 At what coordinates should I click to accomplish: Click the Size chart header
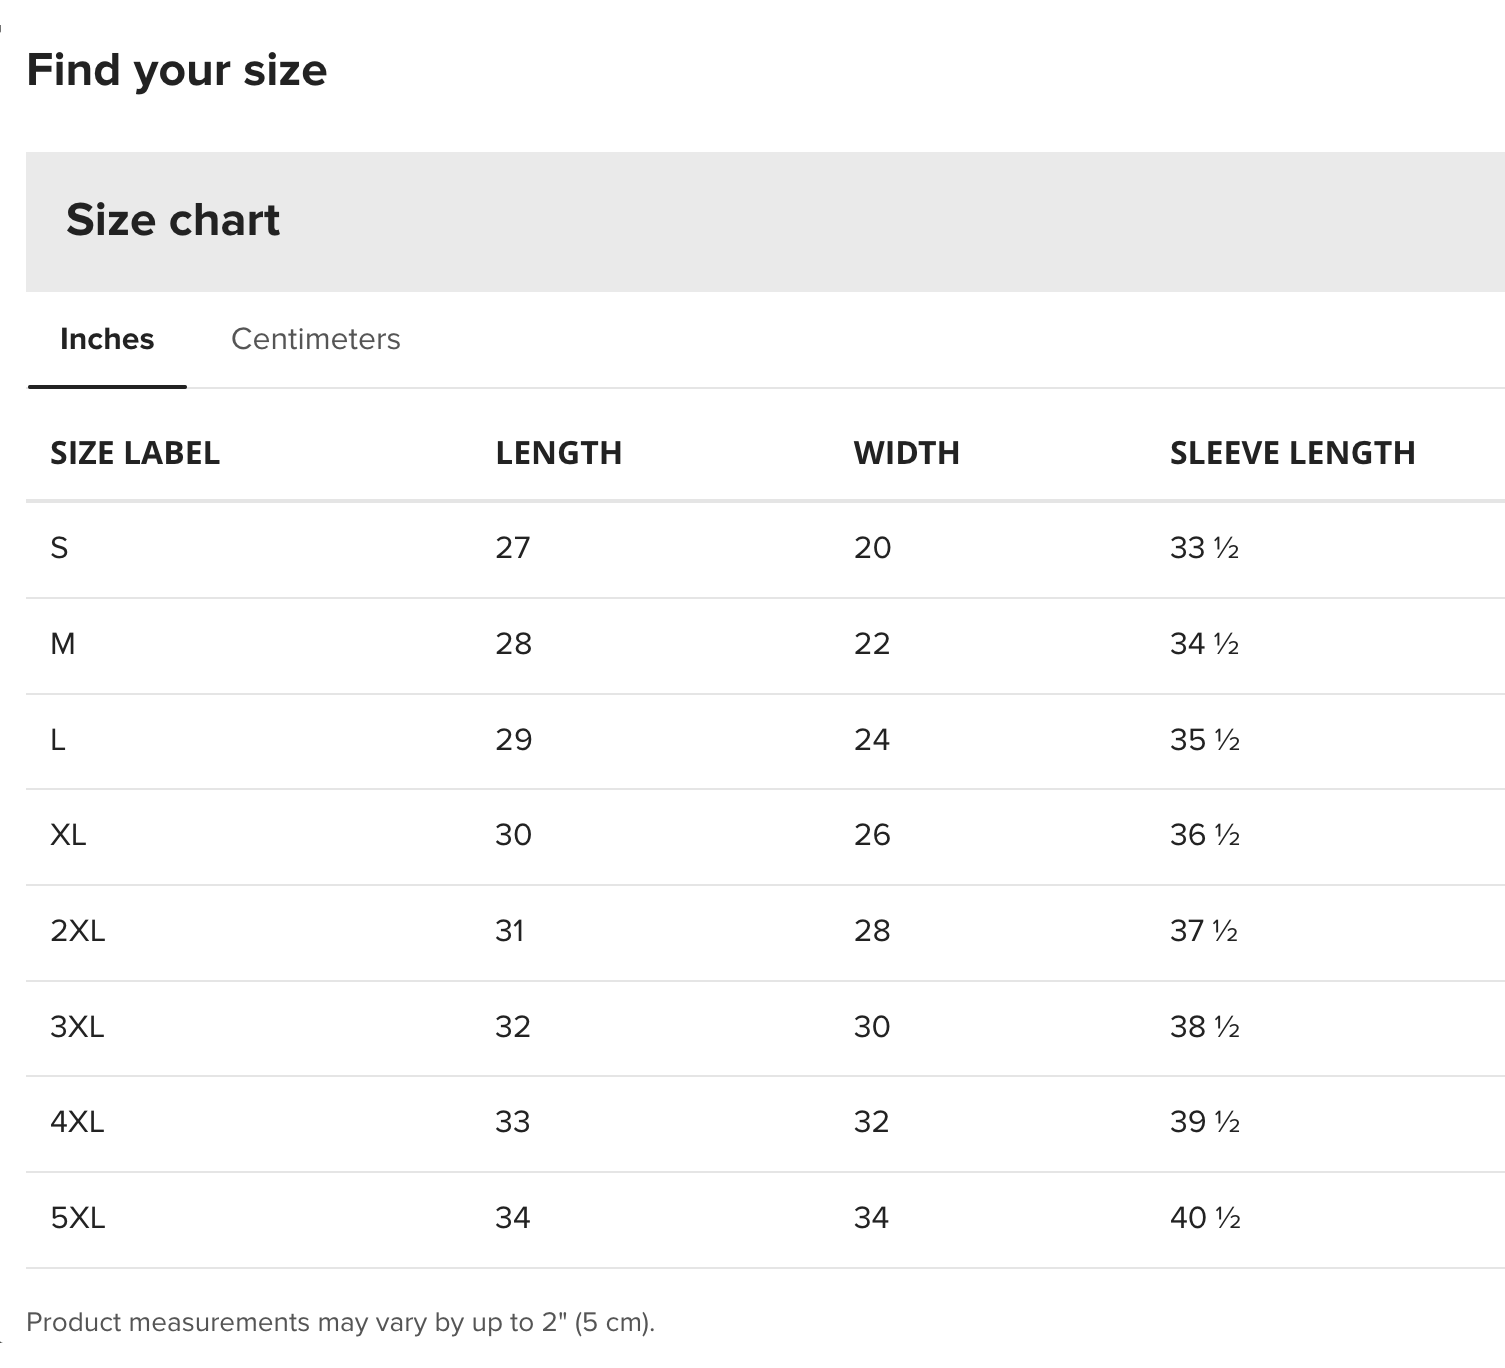[173, 220]
